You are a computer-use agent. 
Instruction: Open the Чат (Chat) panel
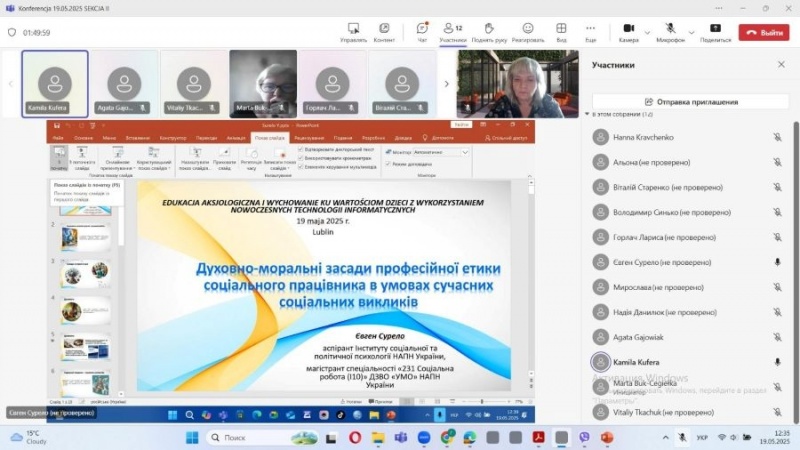pos(422,30)
